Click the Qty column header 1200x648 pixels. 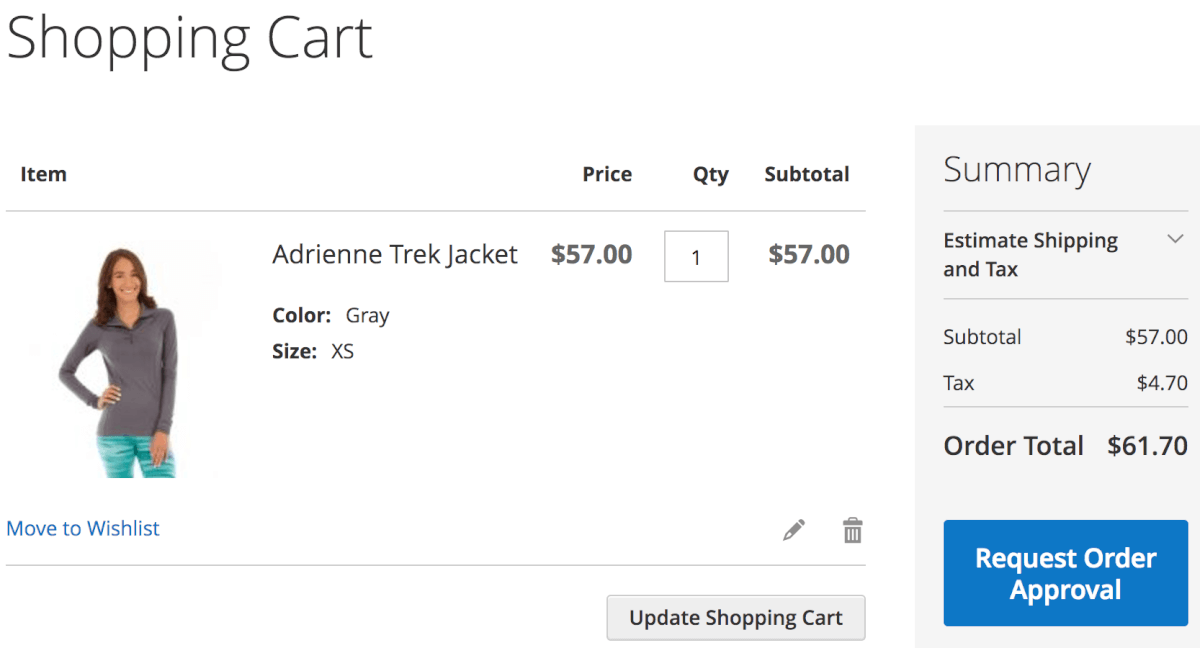point(710,174)
